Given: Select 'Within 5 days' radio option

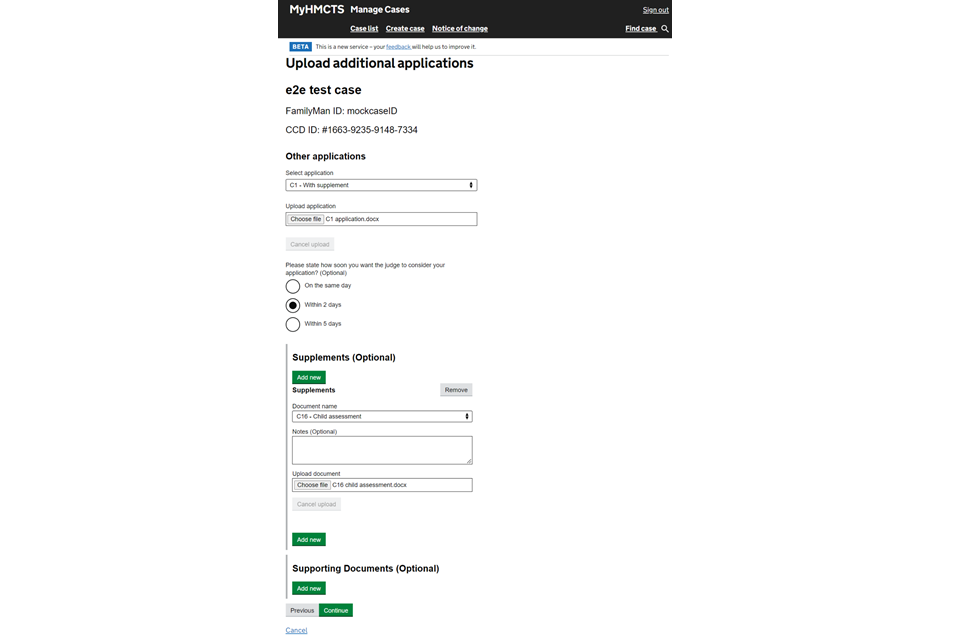Looking at the screenshot, I should coord(293,324).
